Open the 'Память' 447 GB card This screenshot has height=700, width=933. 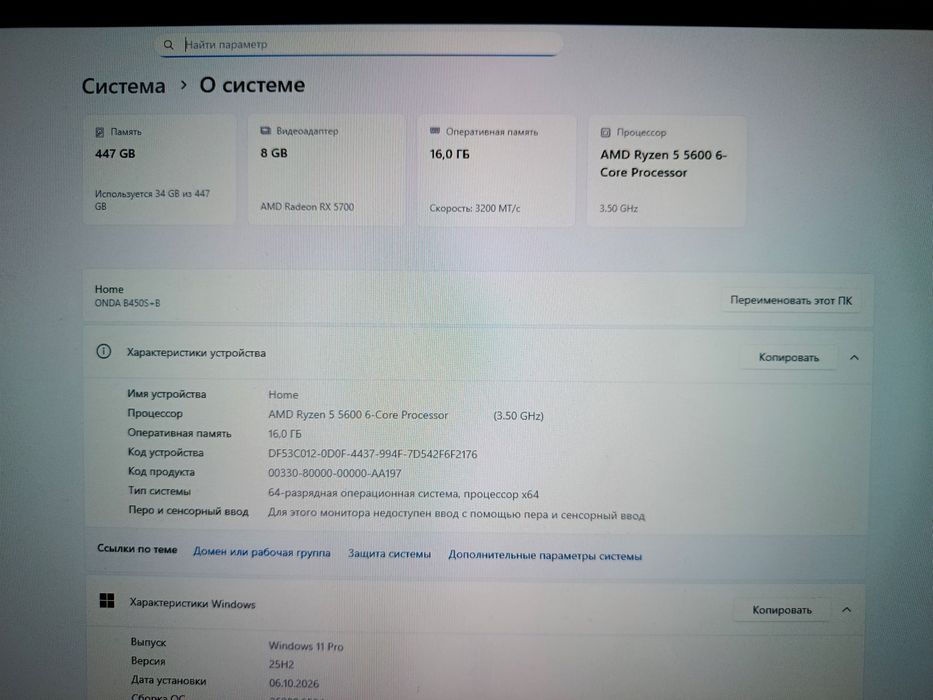click(x=159, y=171)
